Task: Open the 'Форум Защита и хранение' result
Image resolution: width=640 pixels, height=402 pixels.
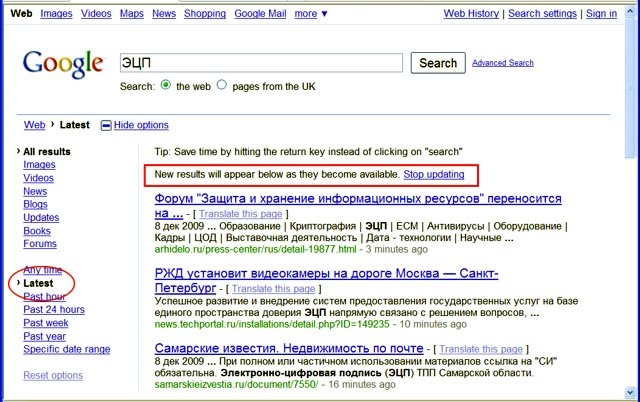Action: pyautogui.click(x=358, y=199)
